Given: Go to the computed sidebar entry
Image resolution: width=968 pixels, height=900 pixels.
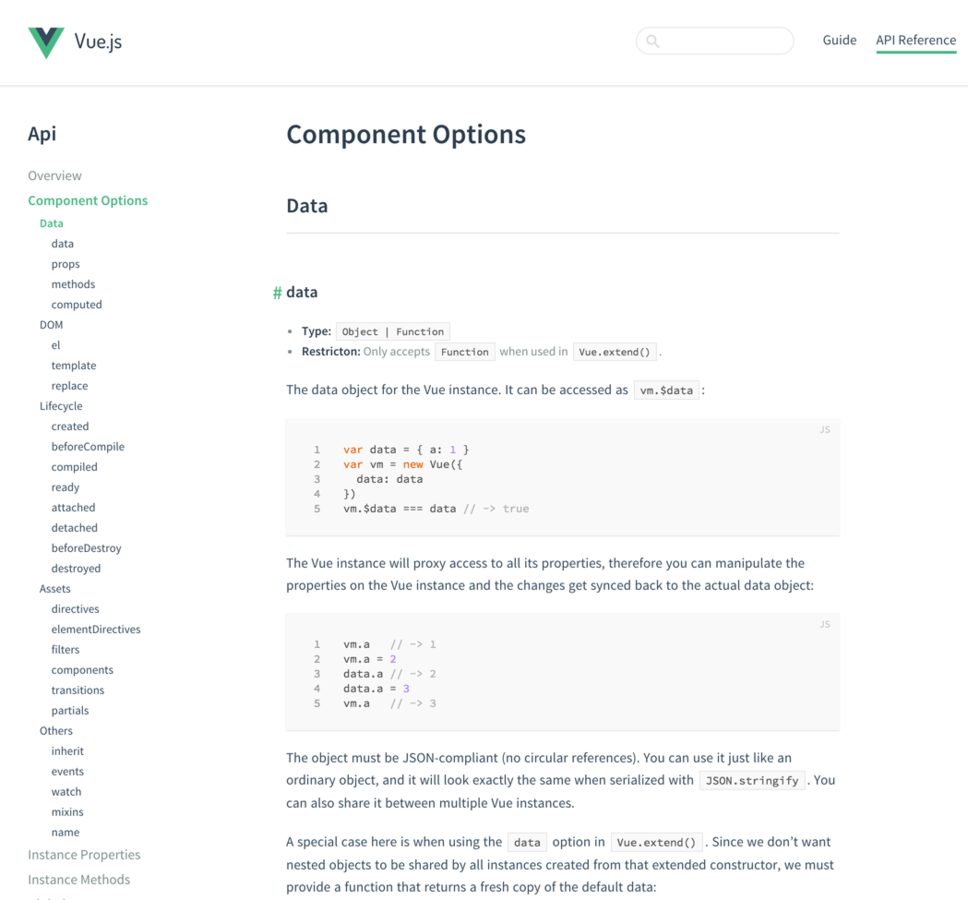Looking at the screenshot, I should 77,305.
